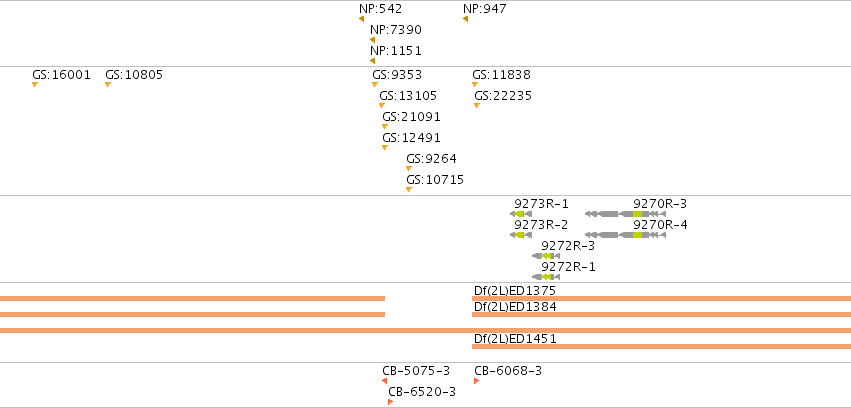Open the Df(2L)ED1375 label
This screenshot has width=851, height=408.
[x=515, y=291]
